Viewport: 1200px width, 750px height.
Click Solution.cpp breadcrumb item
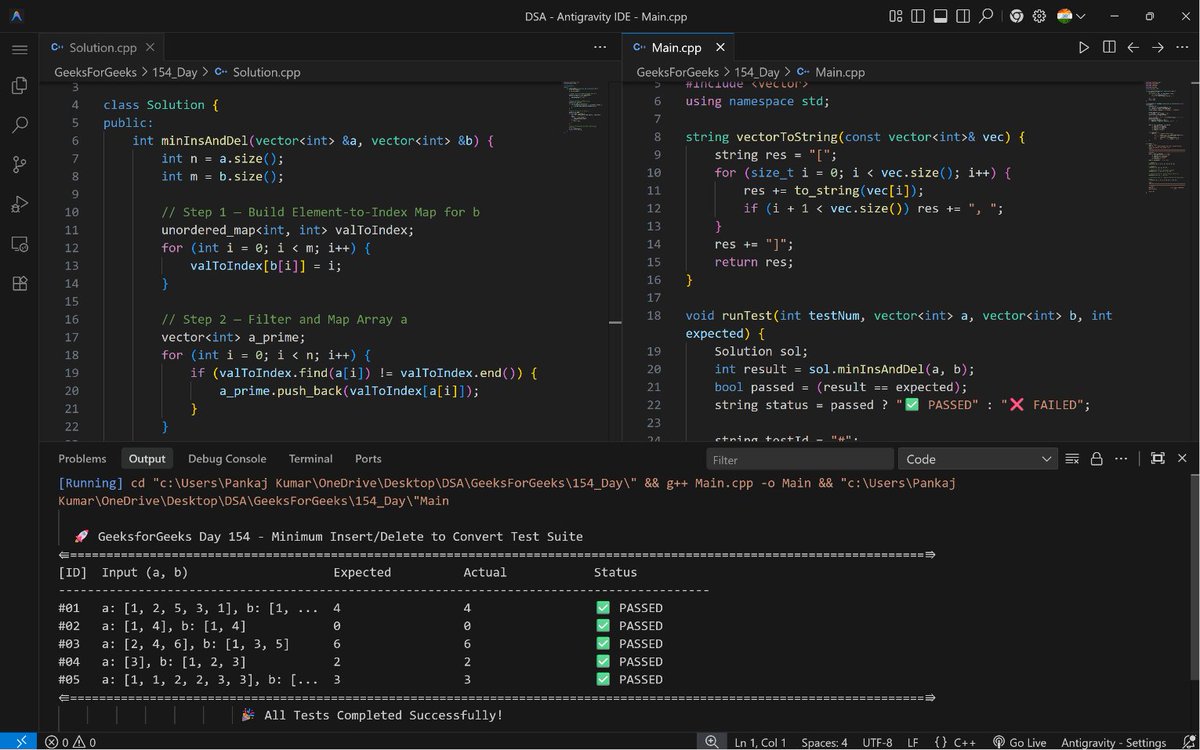coord(257,72)
